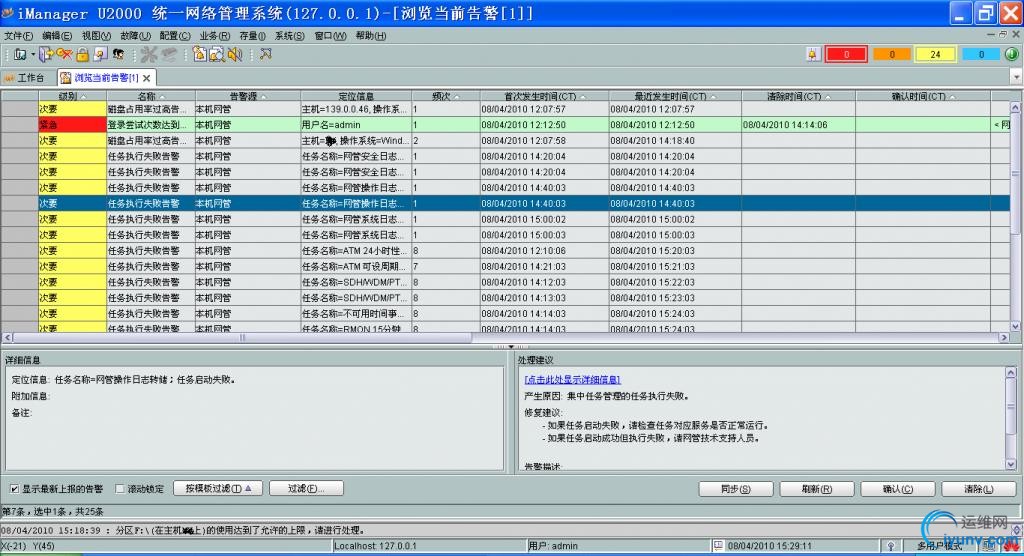The width and height of the screenshot is (1024, 556).
Task: Open the tab list dropdown arrow at the far right
Action: [x=1016, y=78]
